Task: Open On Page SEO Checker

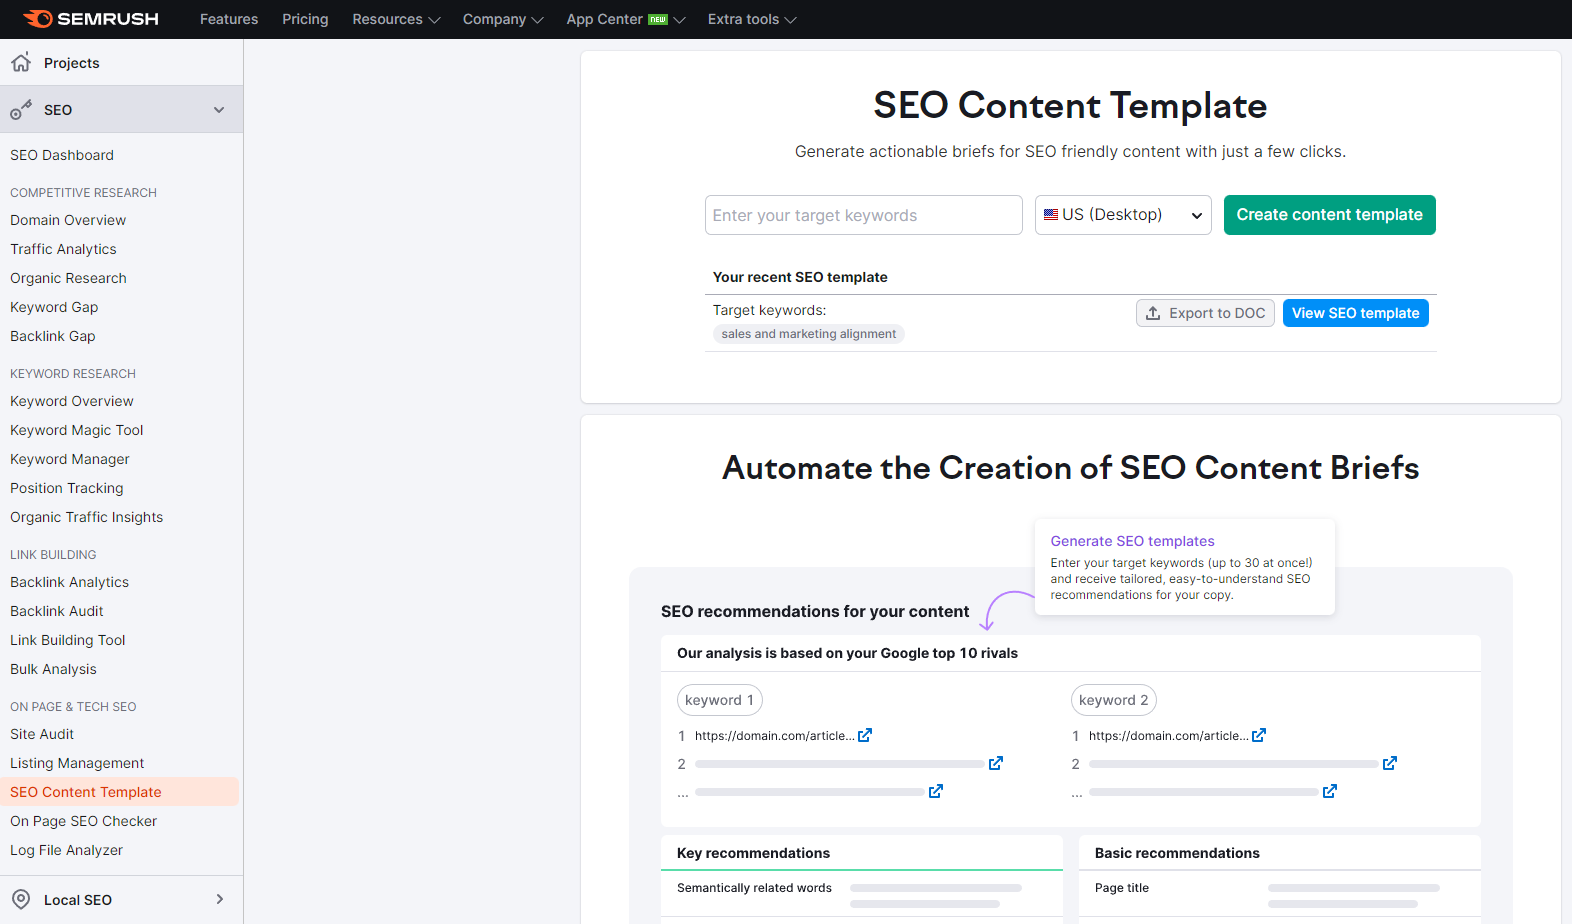Action: click(83, 821)
